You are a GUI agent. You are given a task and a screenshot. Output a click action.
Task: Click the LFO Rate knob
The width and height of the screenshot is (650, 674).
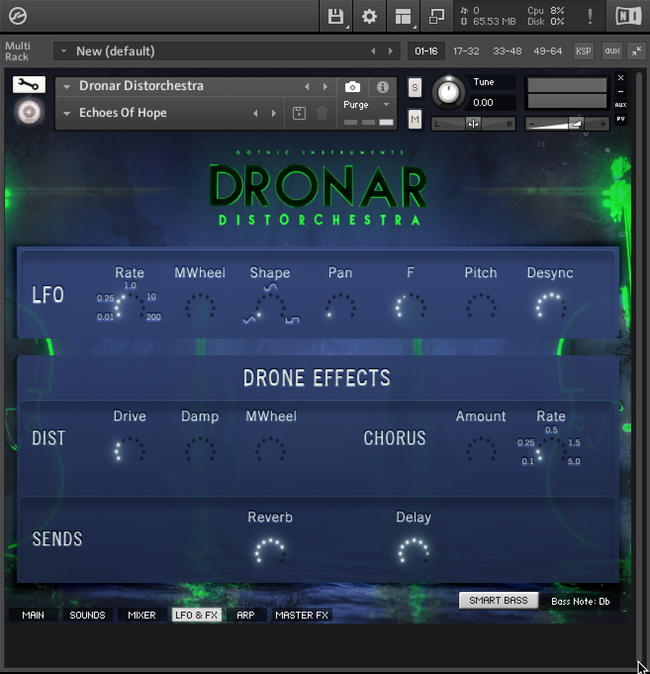pyautogui.click(x=130, y=307)
